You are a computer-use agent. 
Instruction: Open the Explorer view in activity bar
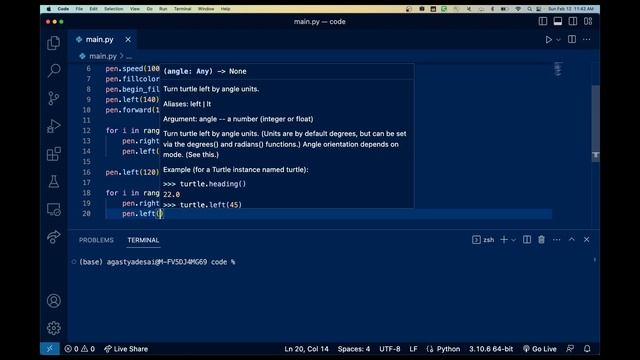point(53,43)
